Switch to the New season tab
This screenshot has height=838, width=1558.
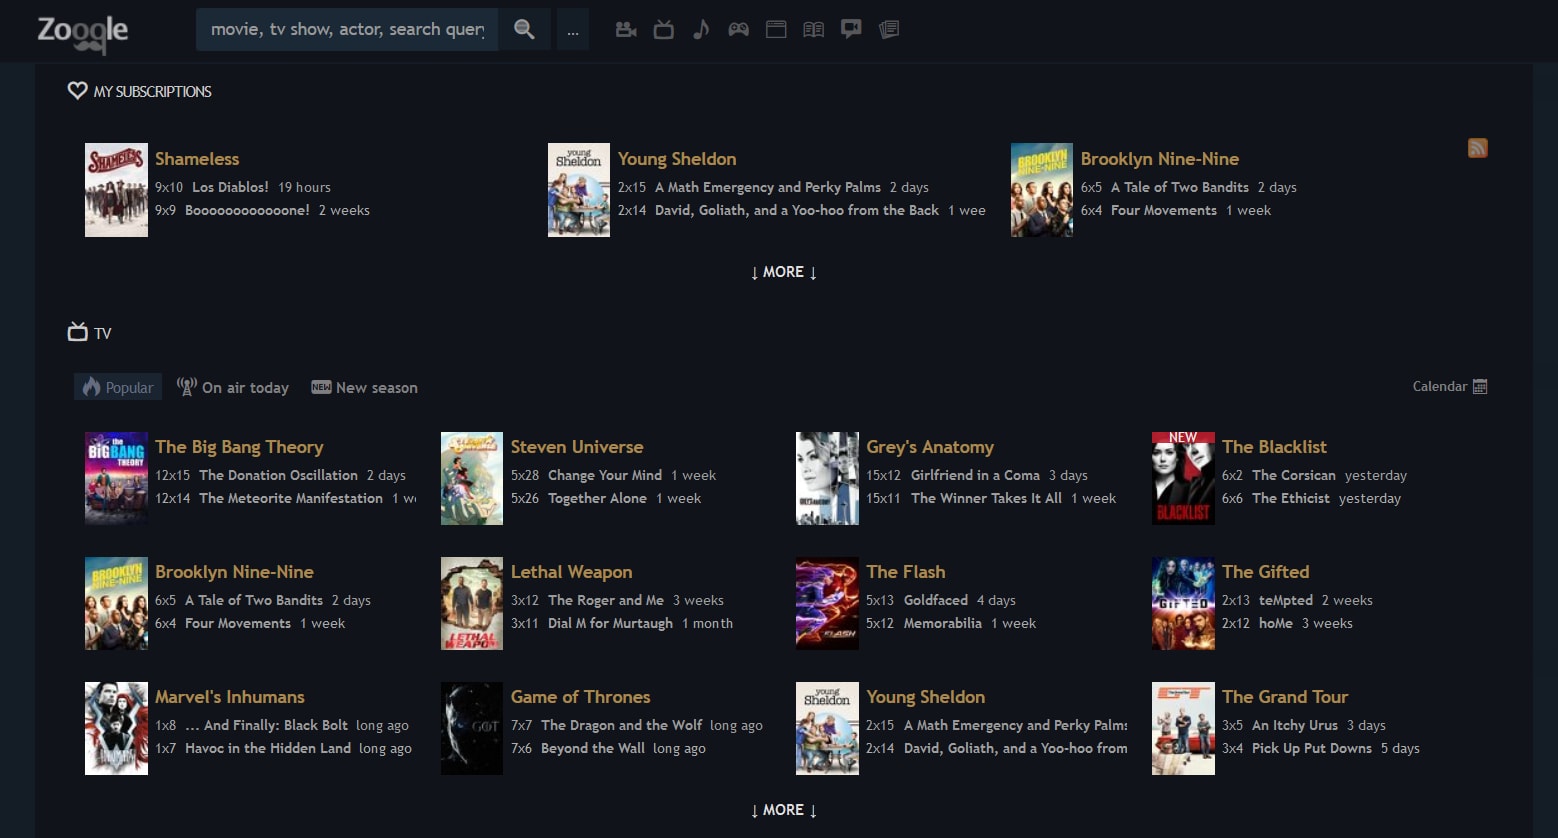point(364,387)
